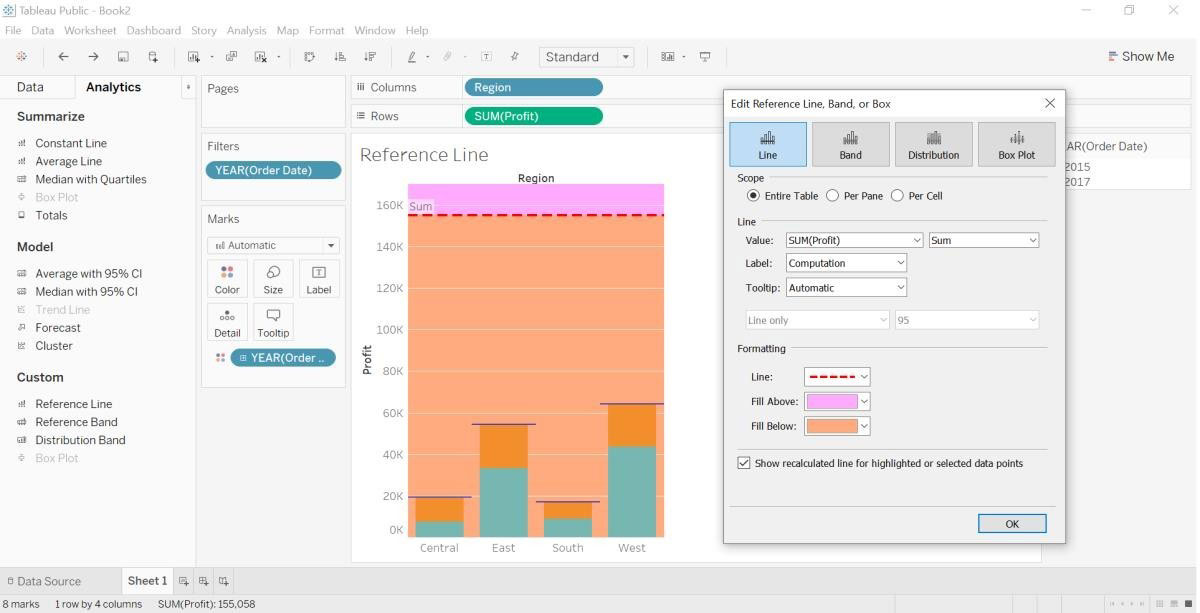Click the Label mark button

[319, 279]
